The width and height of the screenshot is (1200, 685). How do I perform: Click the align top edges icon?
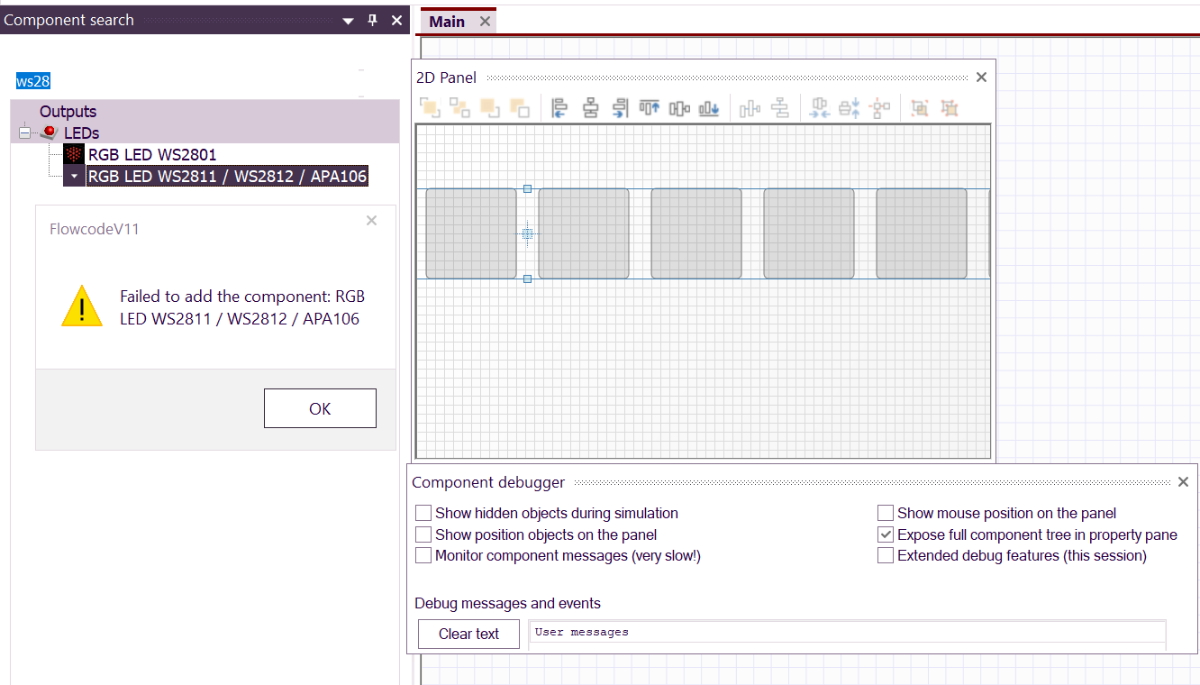650,108
